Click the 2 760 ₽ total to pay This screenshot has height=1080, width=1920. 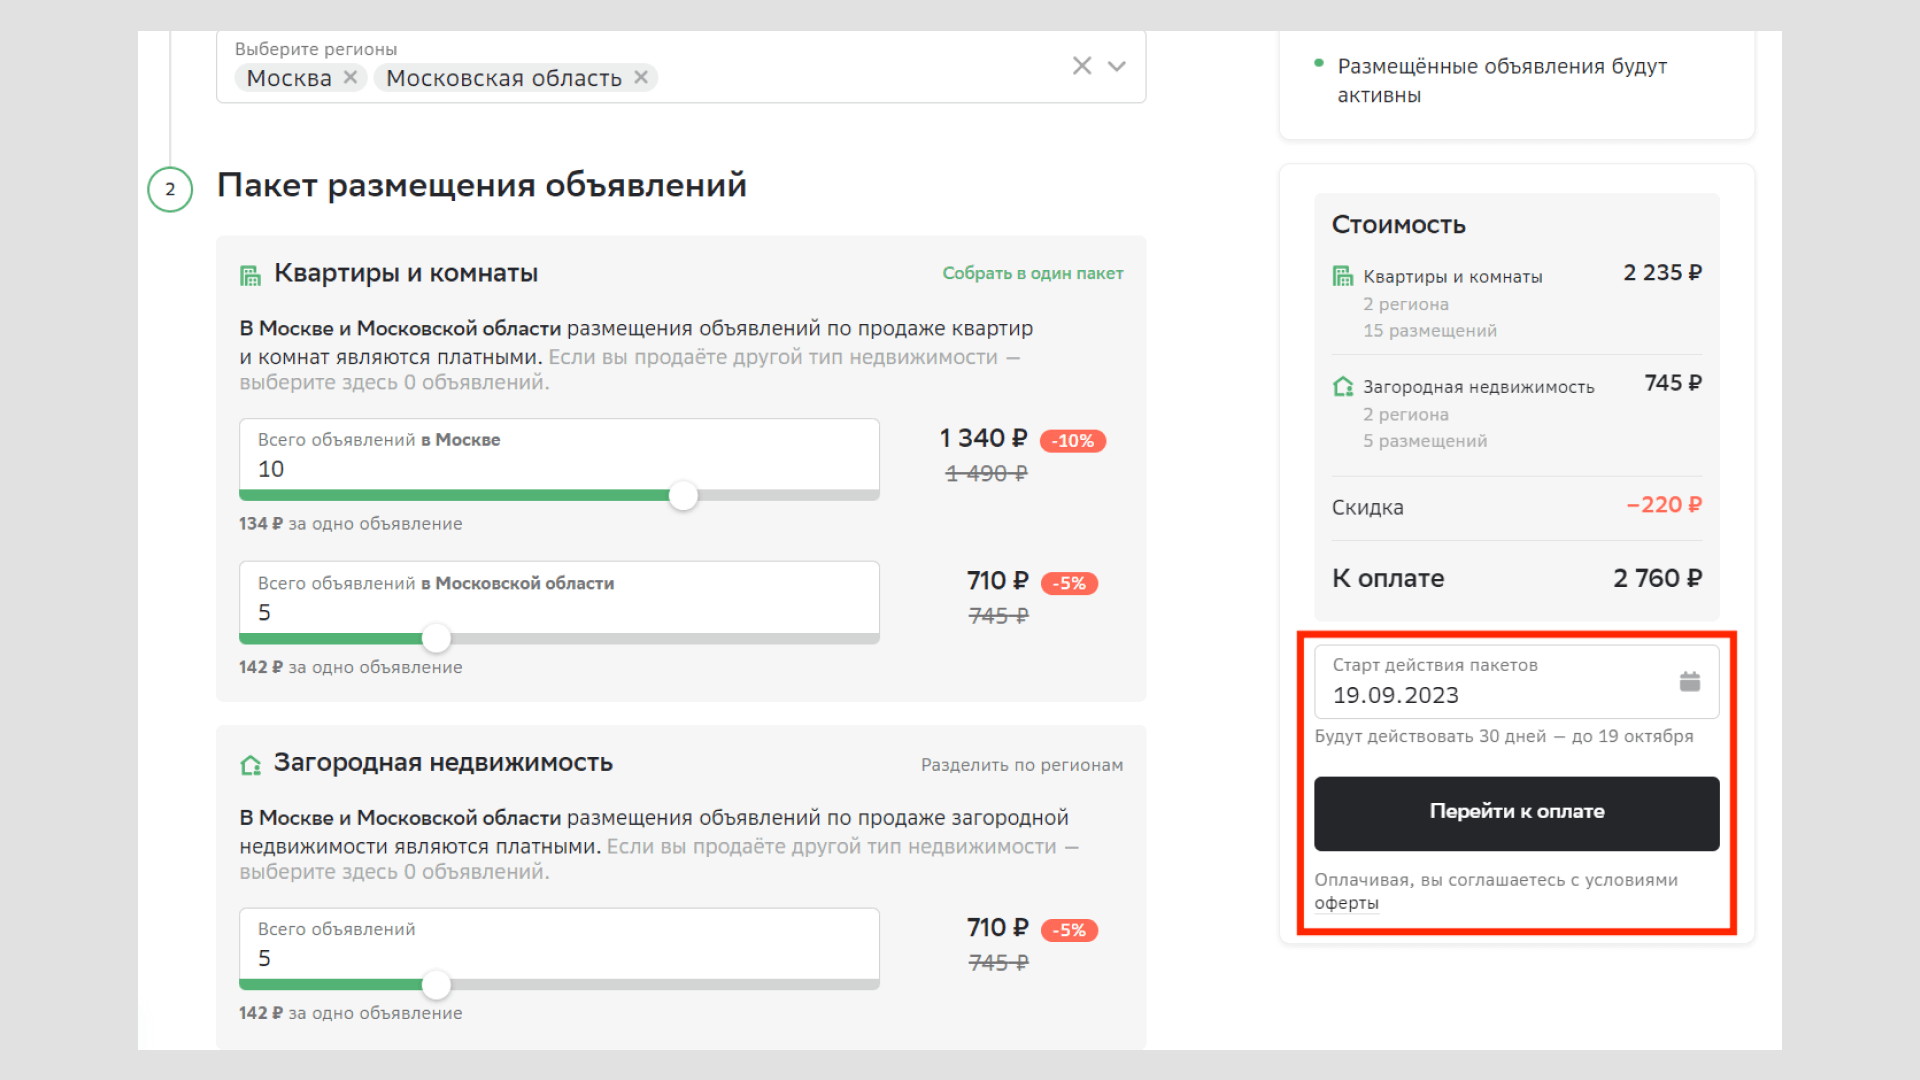click(1657, 578)
